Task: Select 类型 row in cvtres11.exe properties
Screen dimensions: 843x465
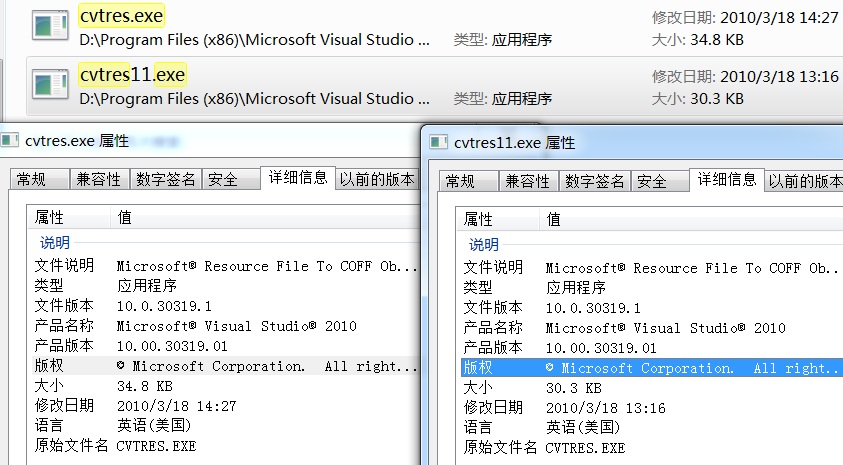Action: coord(652,288)
